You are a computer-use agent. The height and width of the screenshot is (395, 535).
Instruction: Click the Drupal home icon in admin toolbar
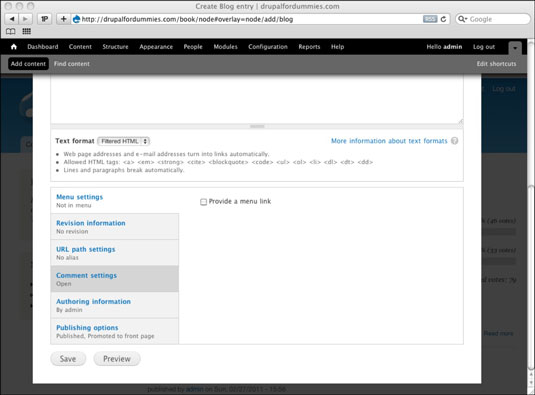[x=14, y=47]
